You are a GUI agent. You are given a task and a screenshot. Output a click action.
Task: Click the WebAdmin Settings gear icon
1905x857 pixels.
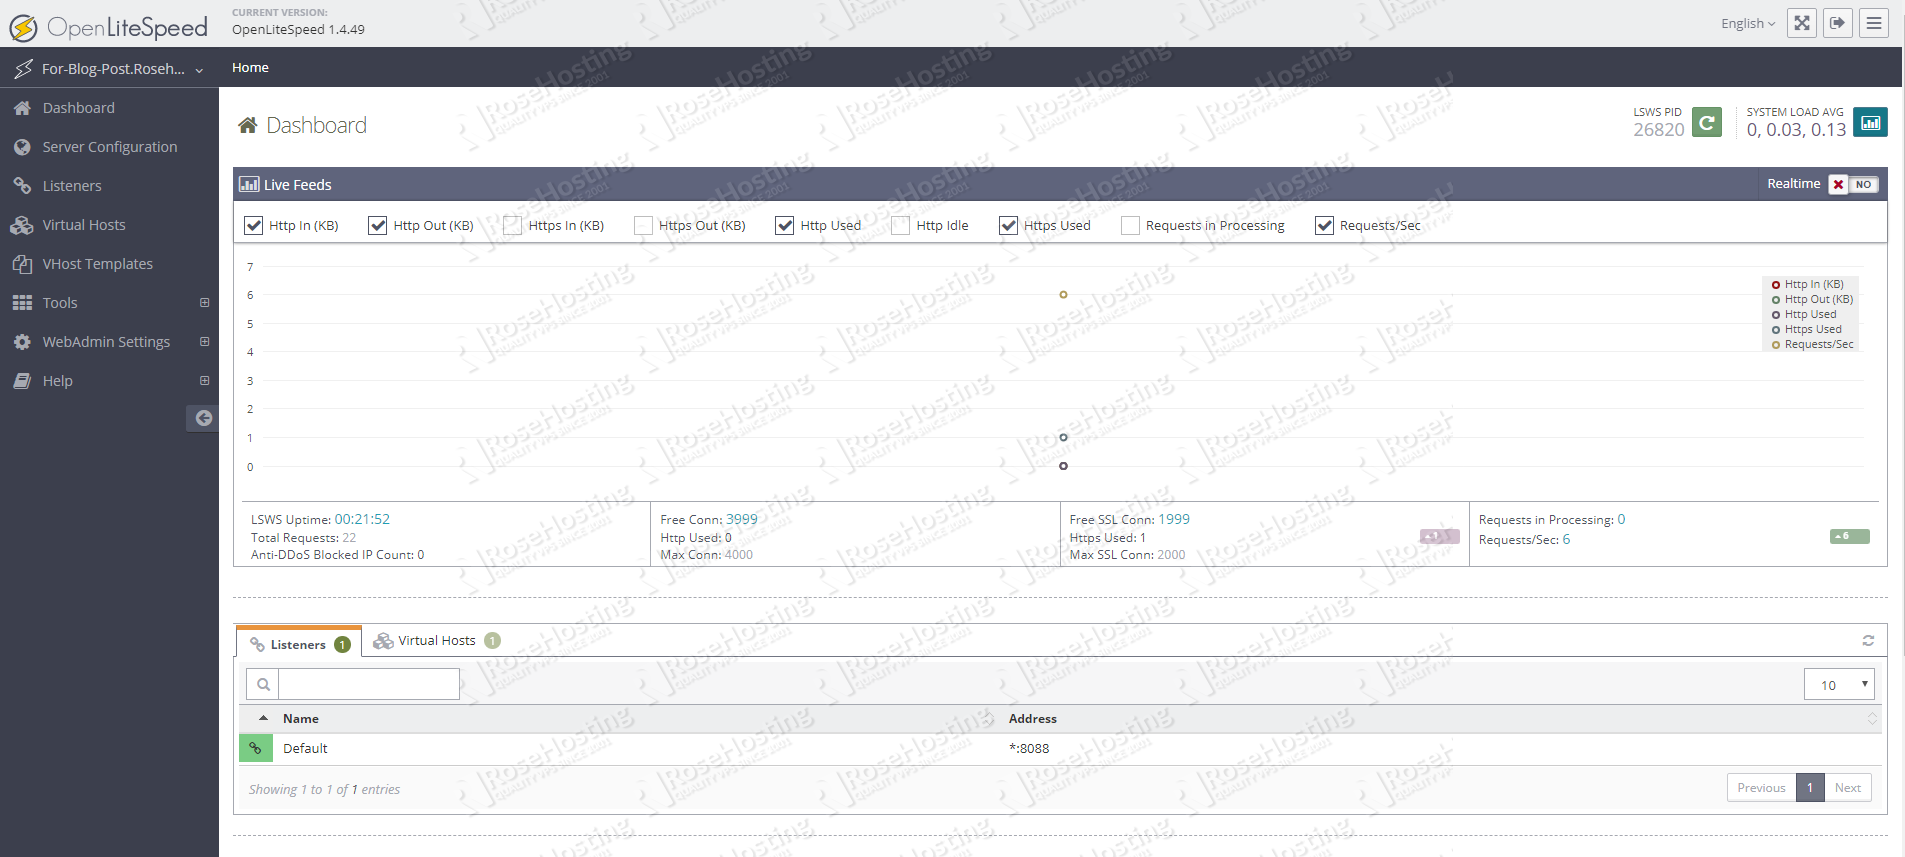[x=22, y=342]
